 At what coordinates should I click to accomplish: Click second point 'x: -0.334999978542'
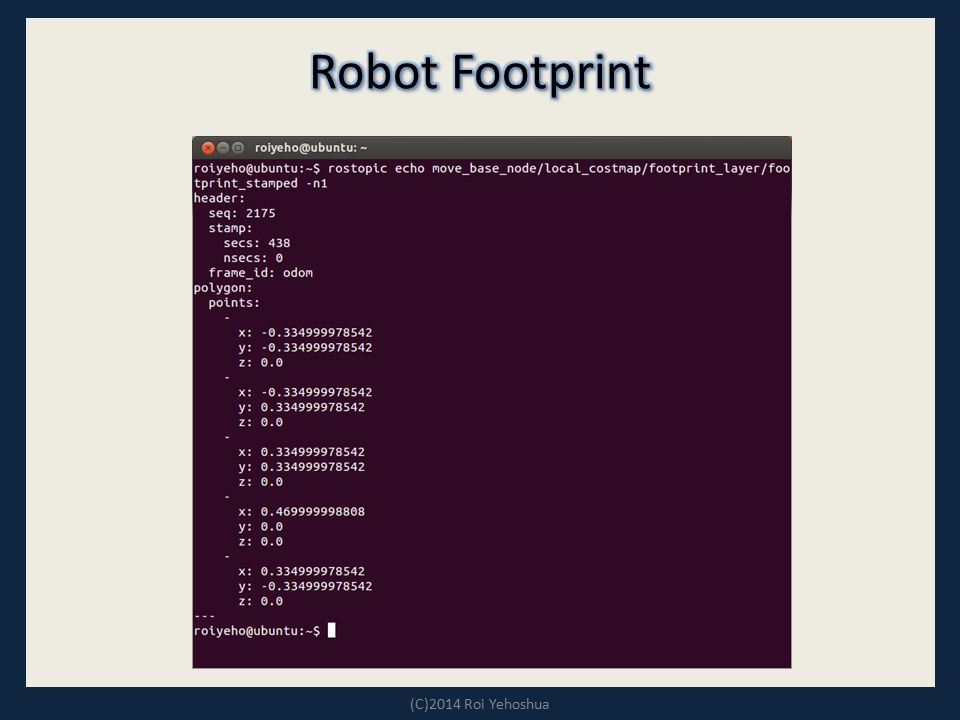305,392
